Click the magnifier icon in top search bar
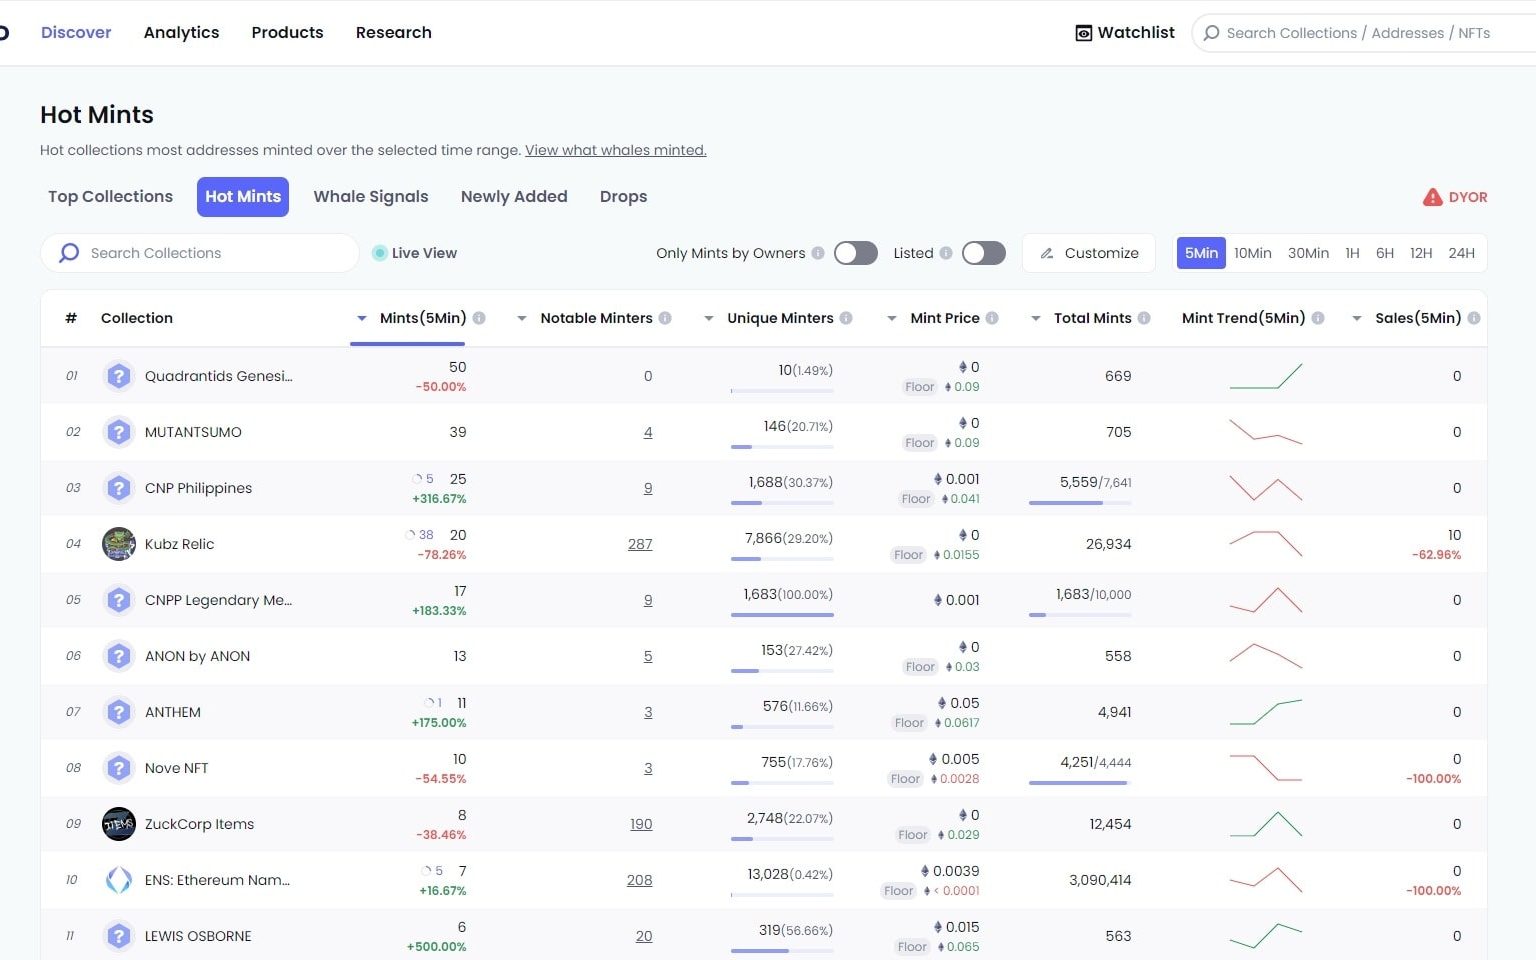 pyautogui.click(x=1211, y=33)
